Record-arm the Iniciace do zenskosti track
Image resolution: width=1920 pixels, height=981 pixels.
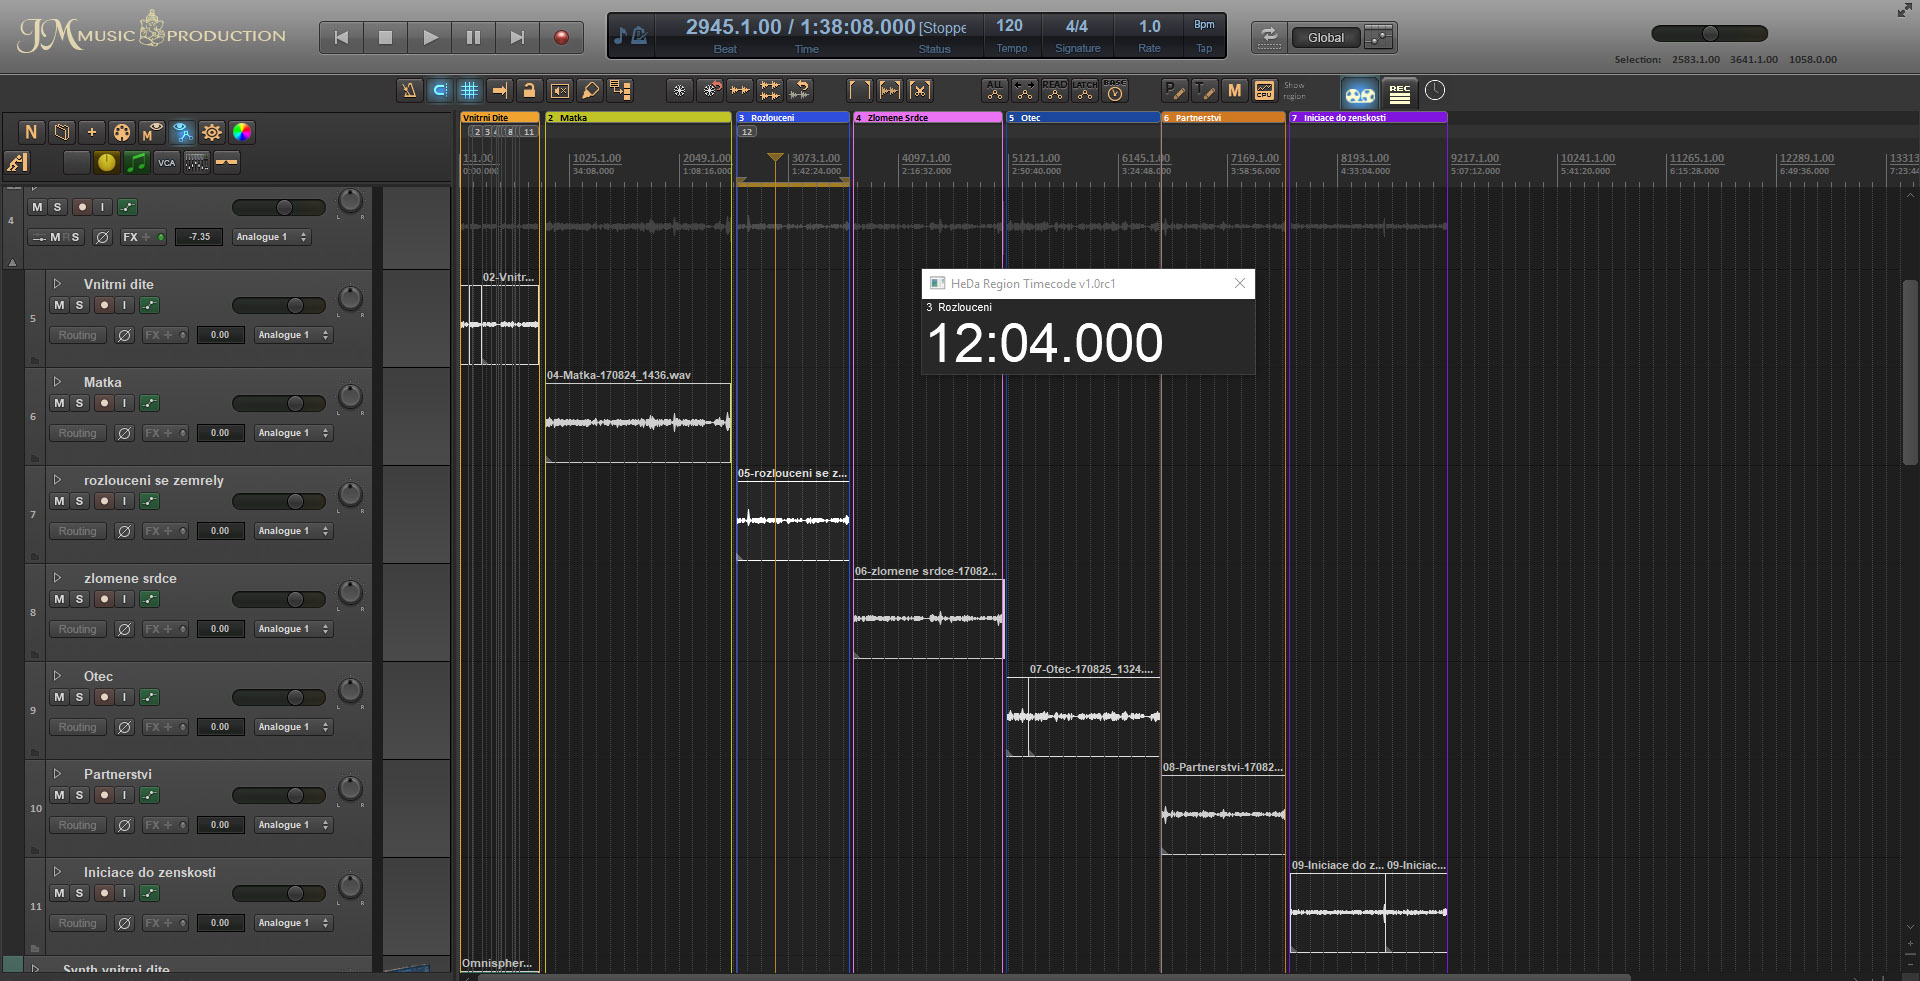pos(104,893)
